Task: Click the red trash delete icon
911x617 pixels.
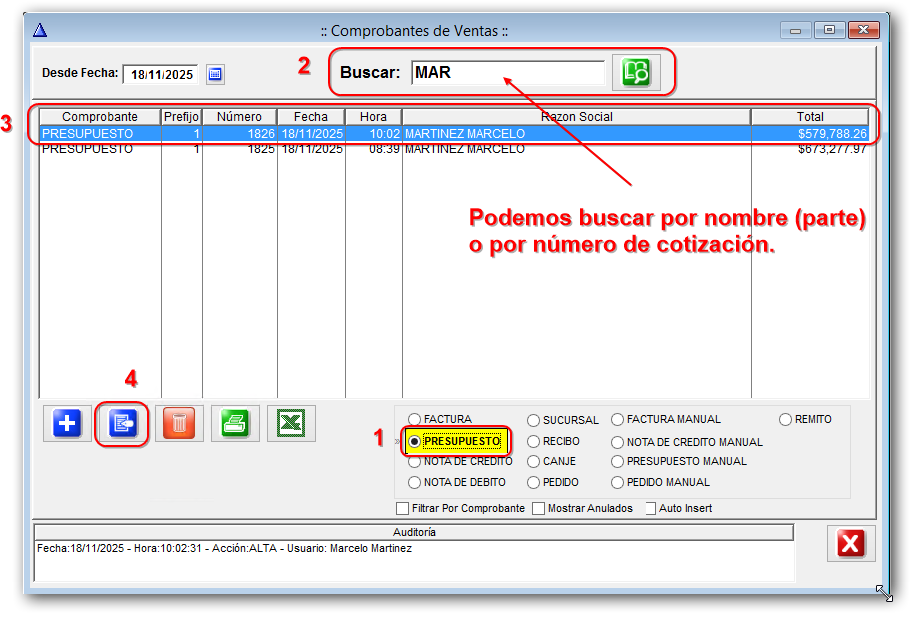Action: [x=179, y=424]
